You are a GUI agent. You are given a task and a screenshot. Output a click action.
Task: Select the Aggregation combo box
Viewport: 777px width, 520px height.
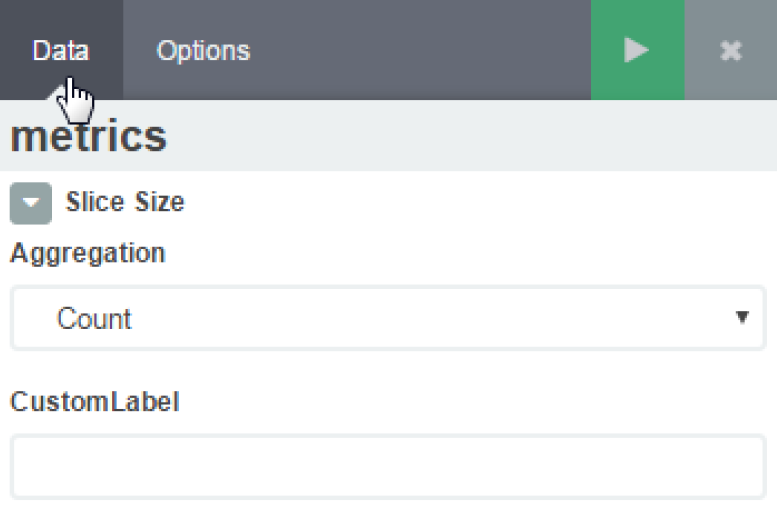[x=388, y=318]
